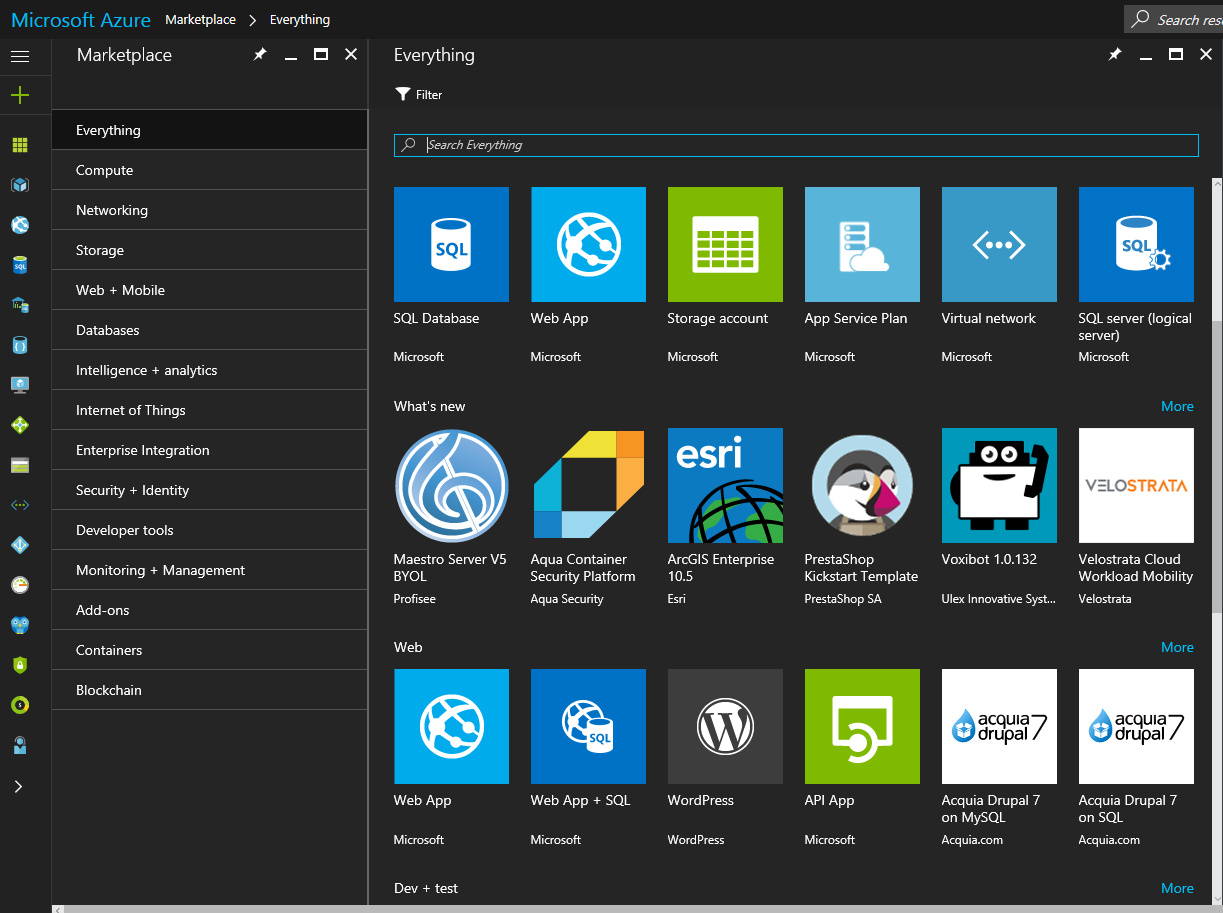The image size is (1223, 913).
Task: Click Marketplace in the breadcrumb
Action: click(199, 19)
